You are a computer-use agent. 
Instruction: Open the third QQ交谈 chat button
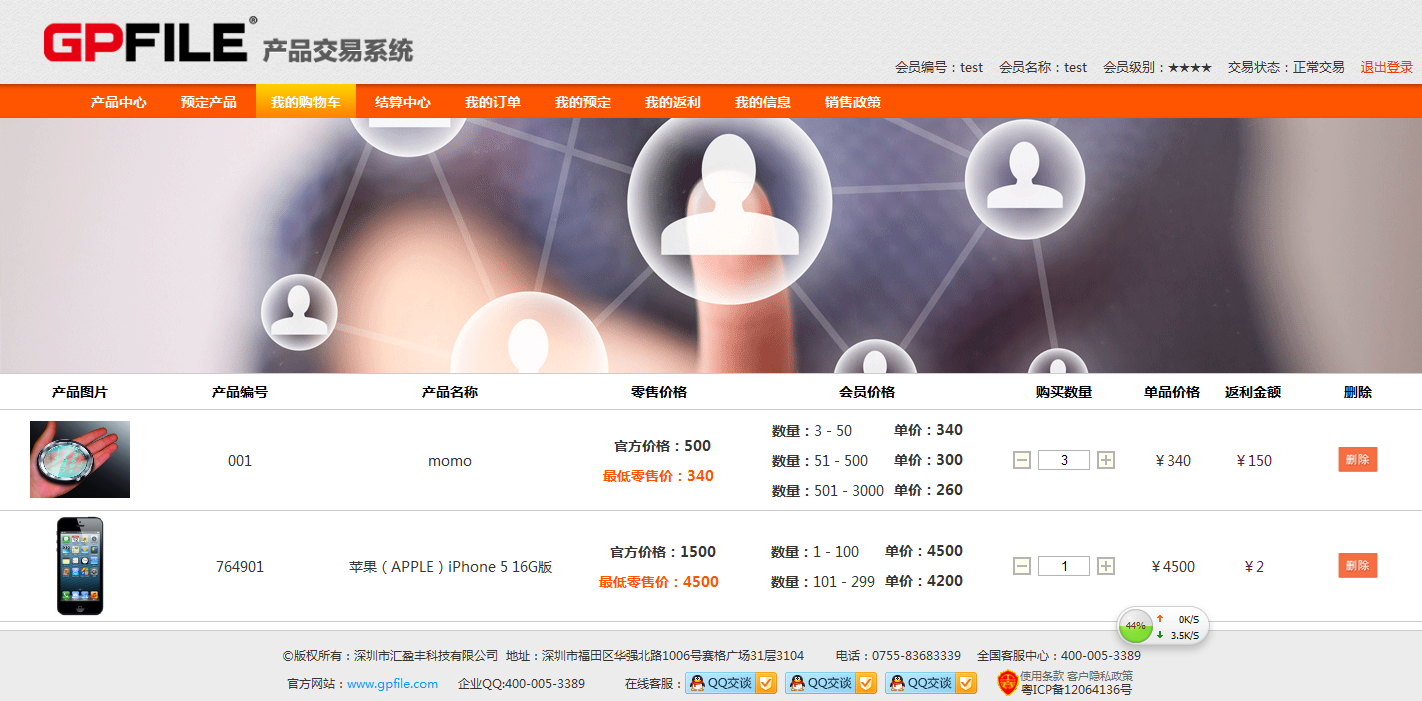931,683
